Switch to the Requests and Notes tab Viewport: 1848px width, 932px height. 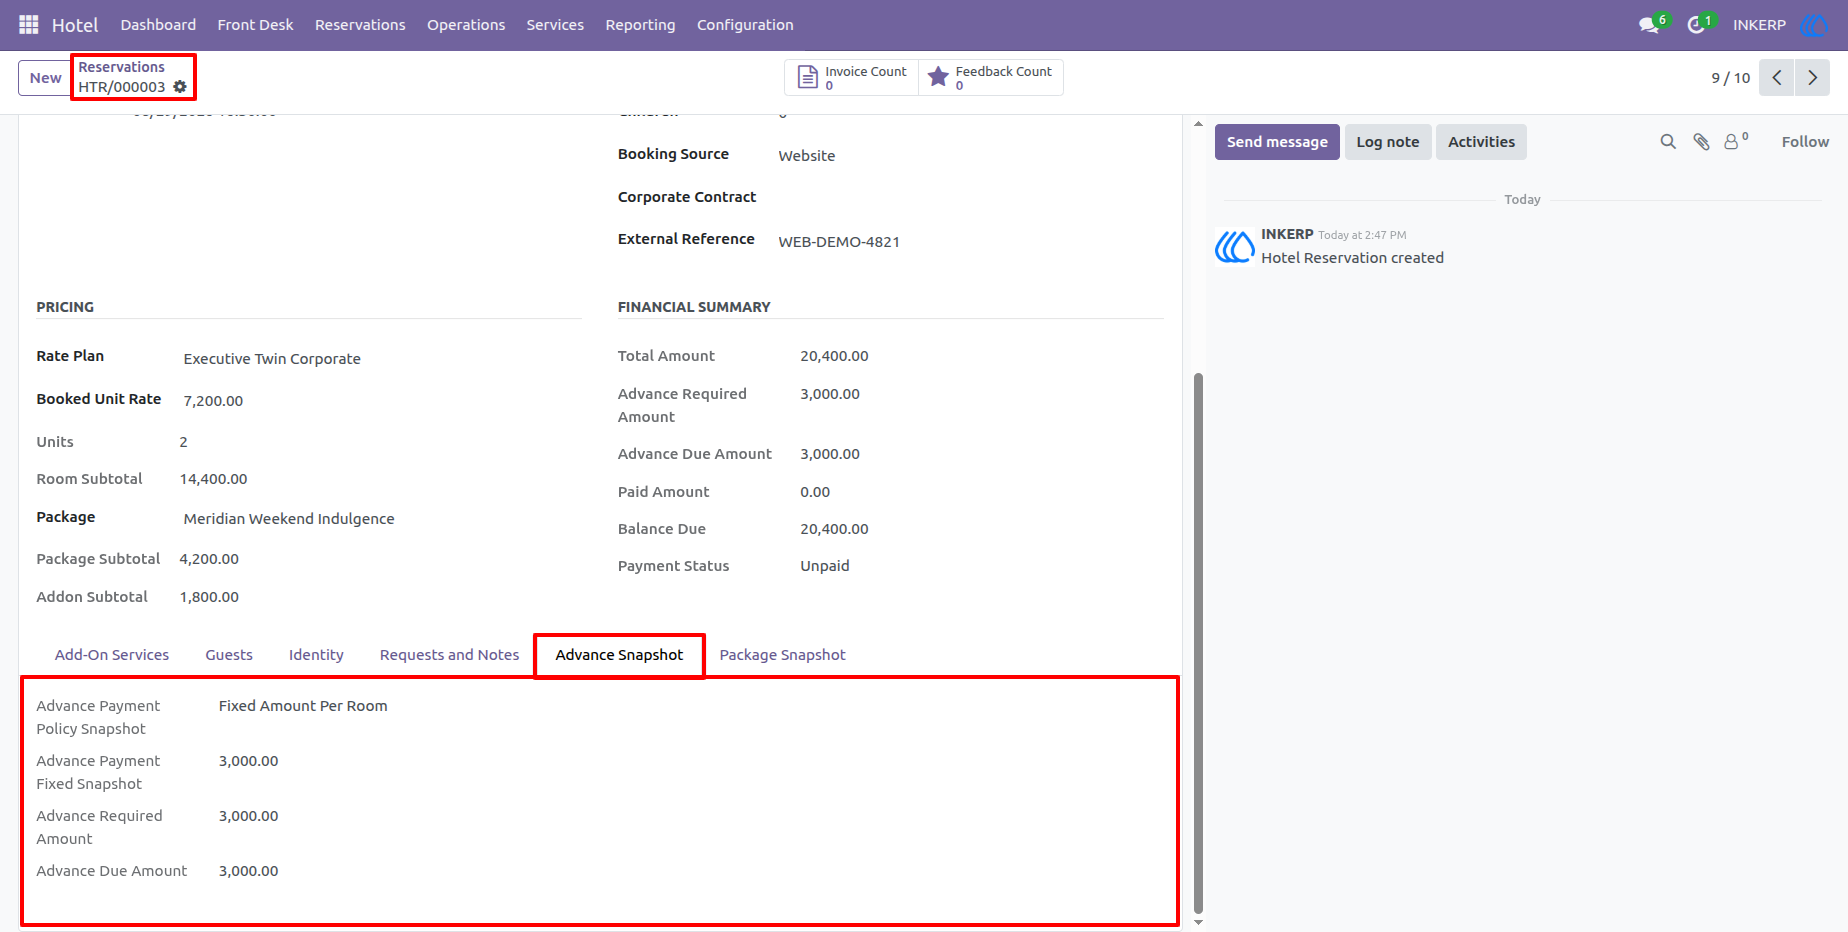[449, 655]
